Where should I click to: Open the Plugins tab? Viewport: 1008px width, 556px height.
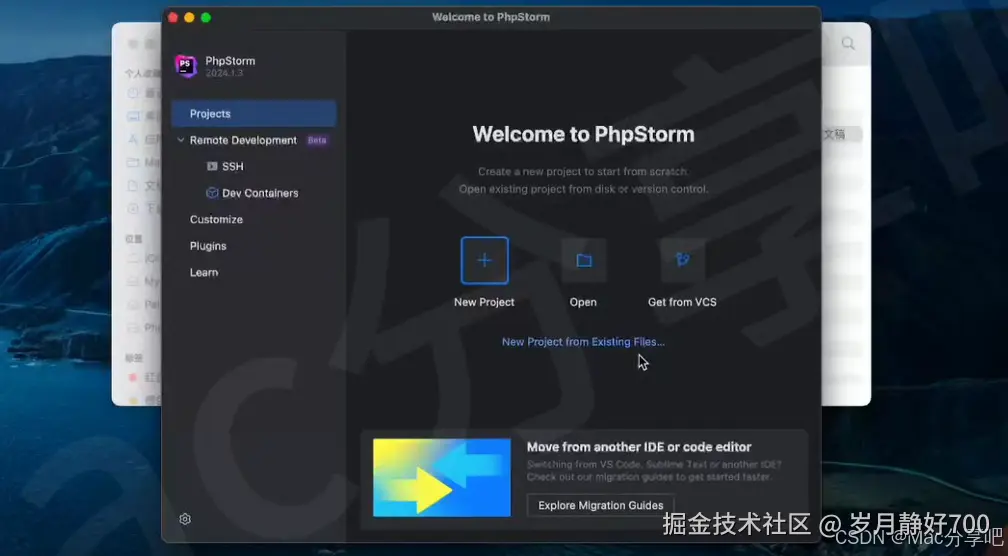tap(208, 246)
